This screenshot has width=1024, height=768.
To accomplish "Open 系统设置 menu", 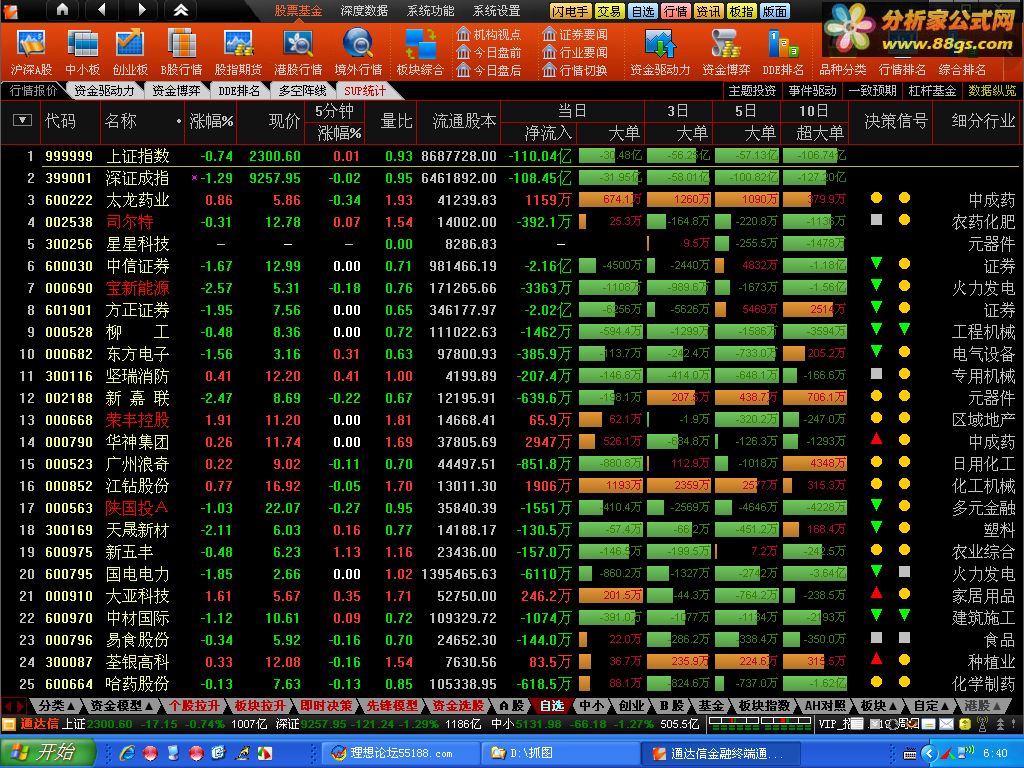I will pos(496,10).
